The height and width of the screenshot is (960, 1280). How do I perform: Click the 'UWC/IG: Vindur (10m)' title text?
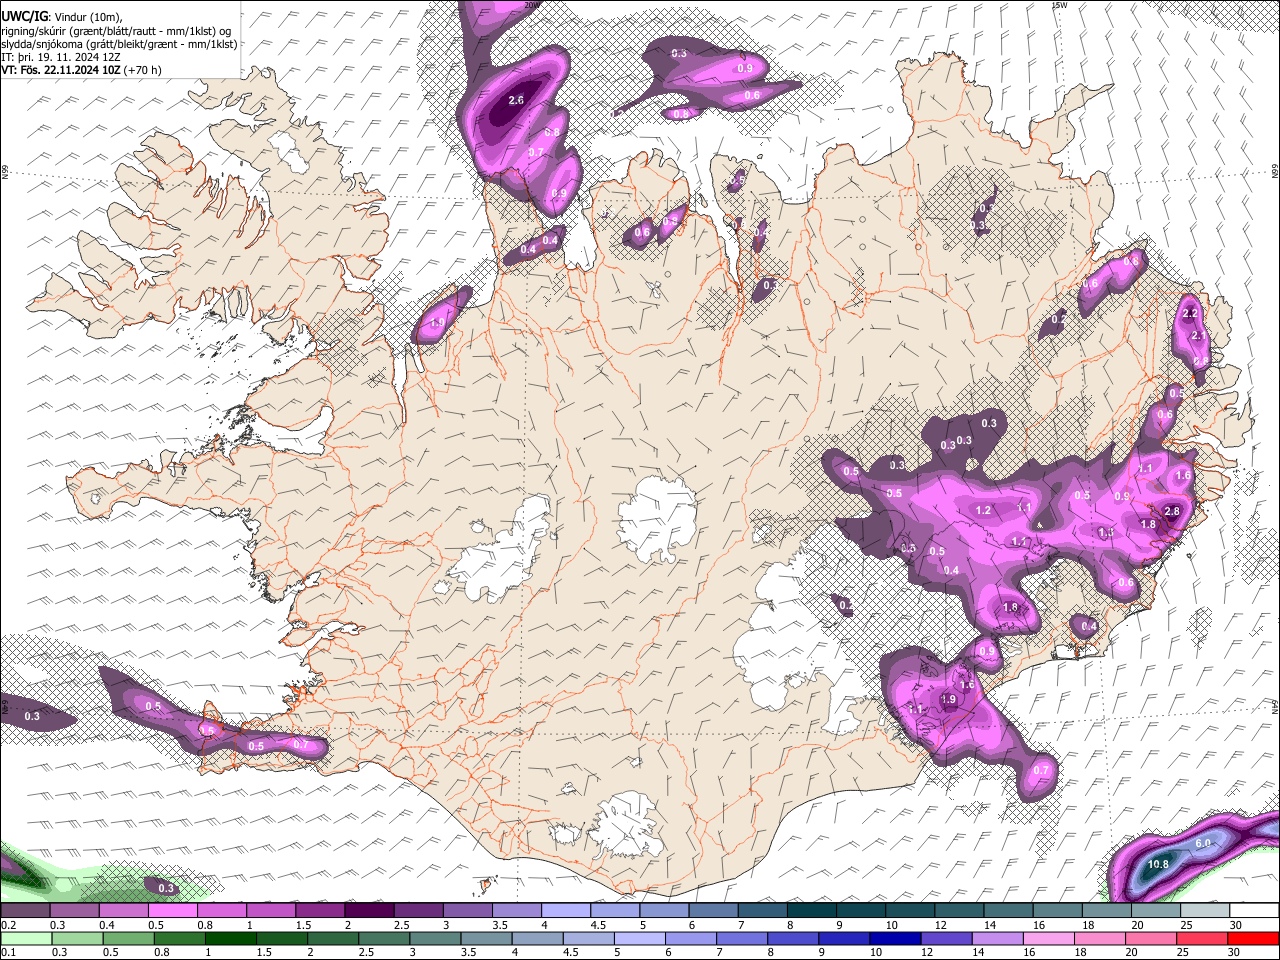pyautogui.click(x=62, y=17)
